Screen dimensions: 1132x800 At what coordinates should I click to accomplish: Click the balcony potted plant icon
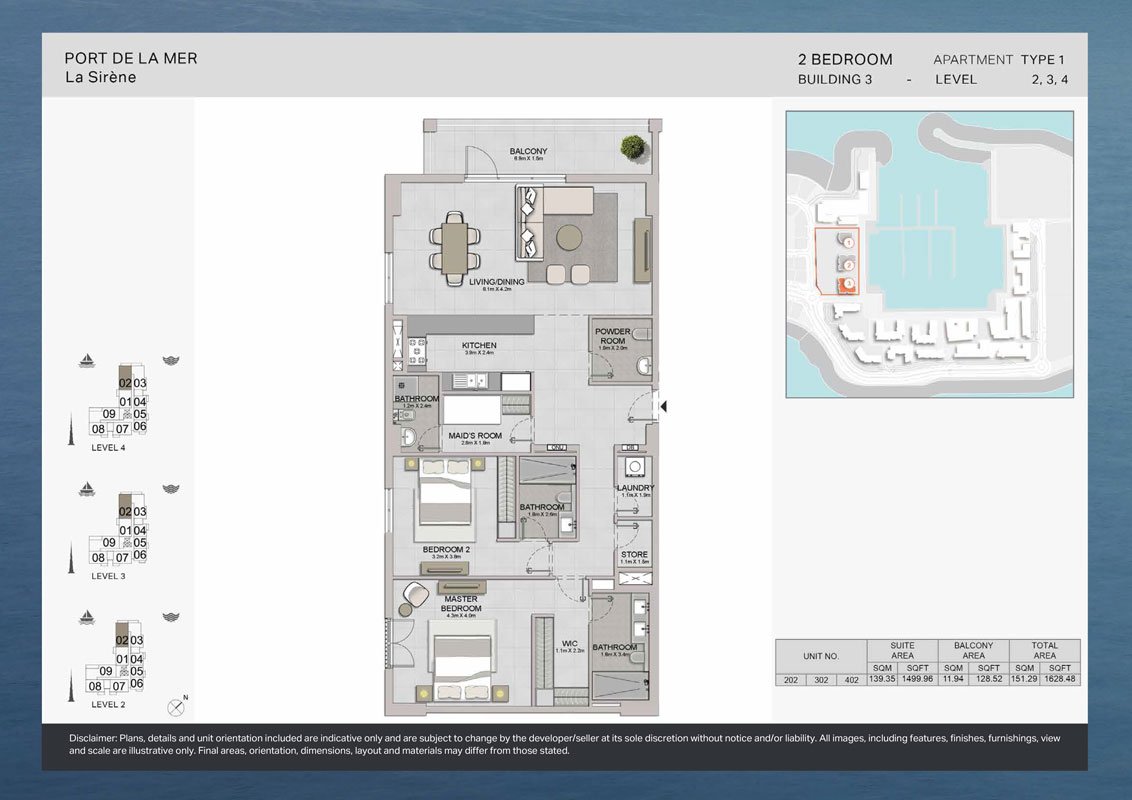click(632, 147)
